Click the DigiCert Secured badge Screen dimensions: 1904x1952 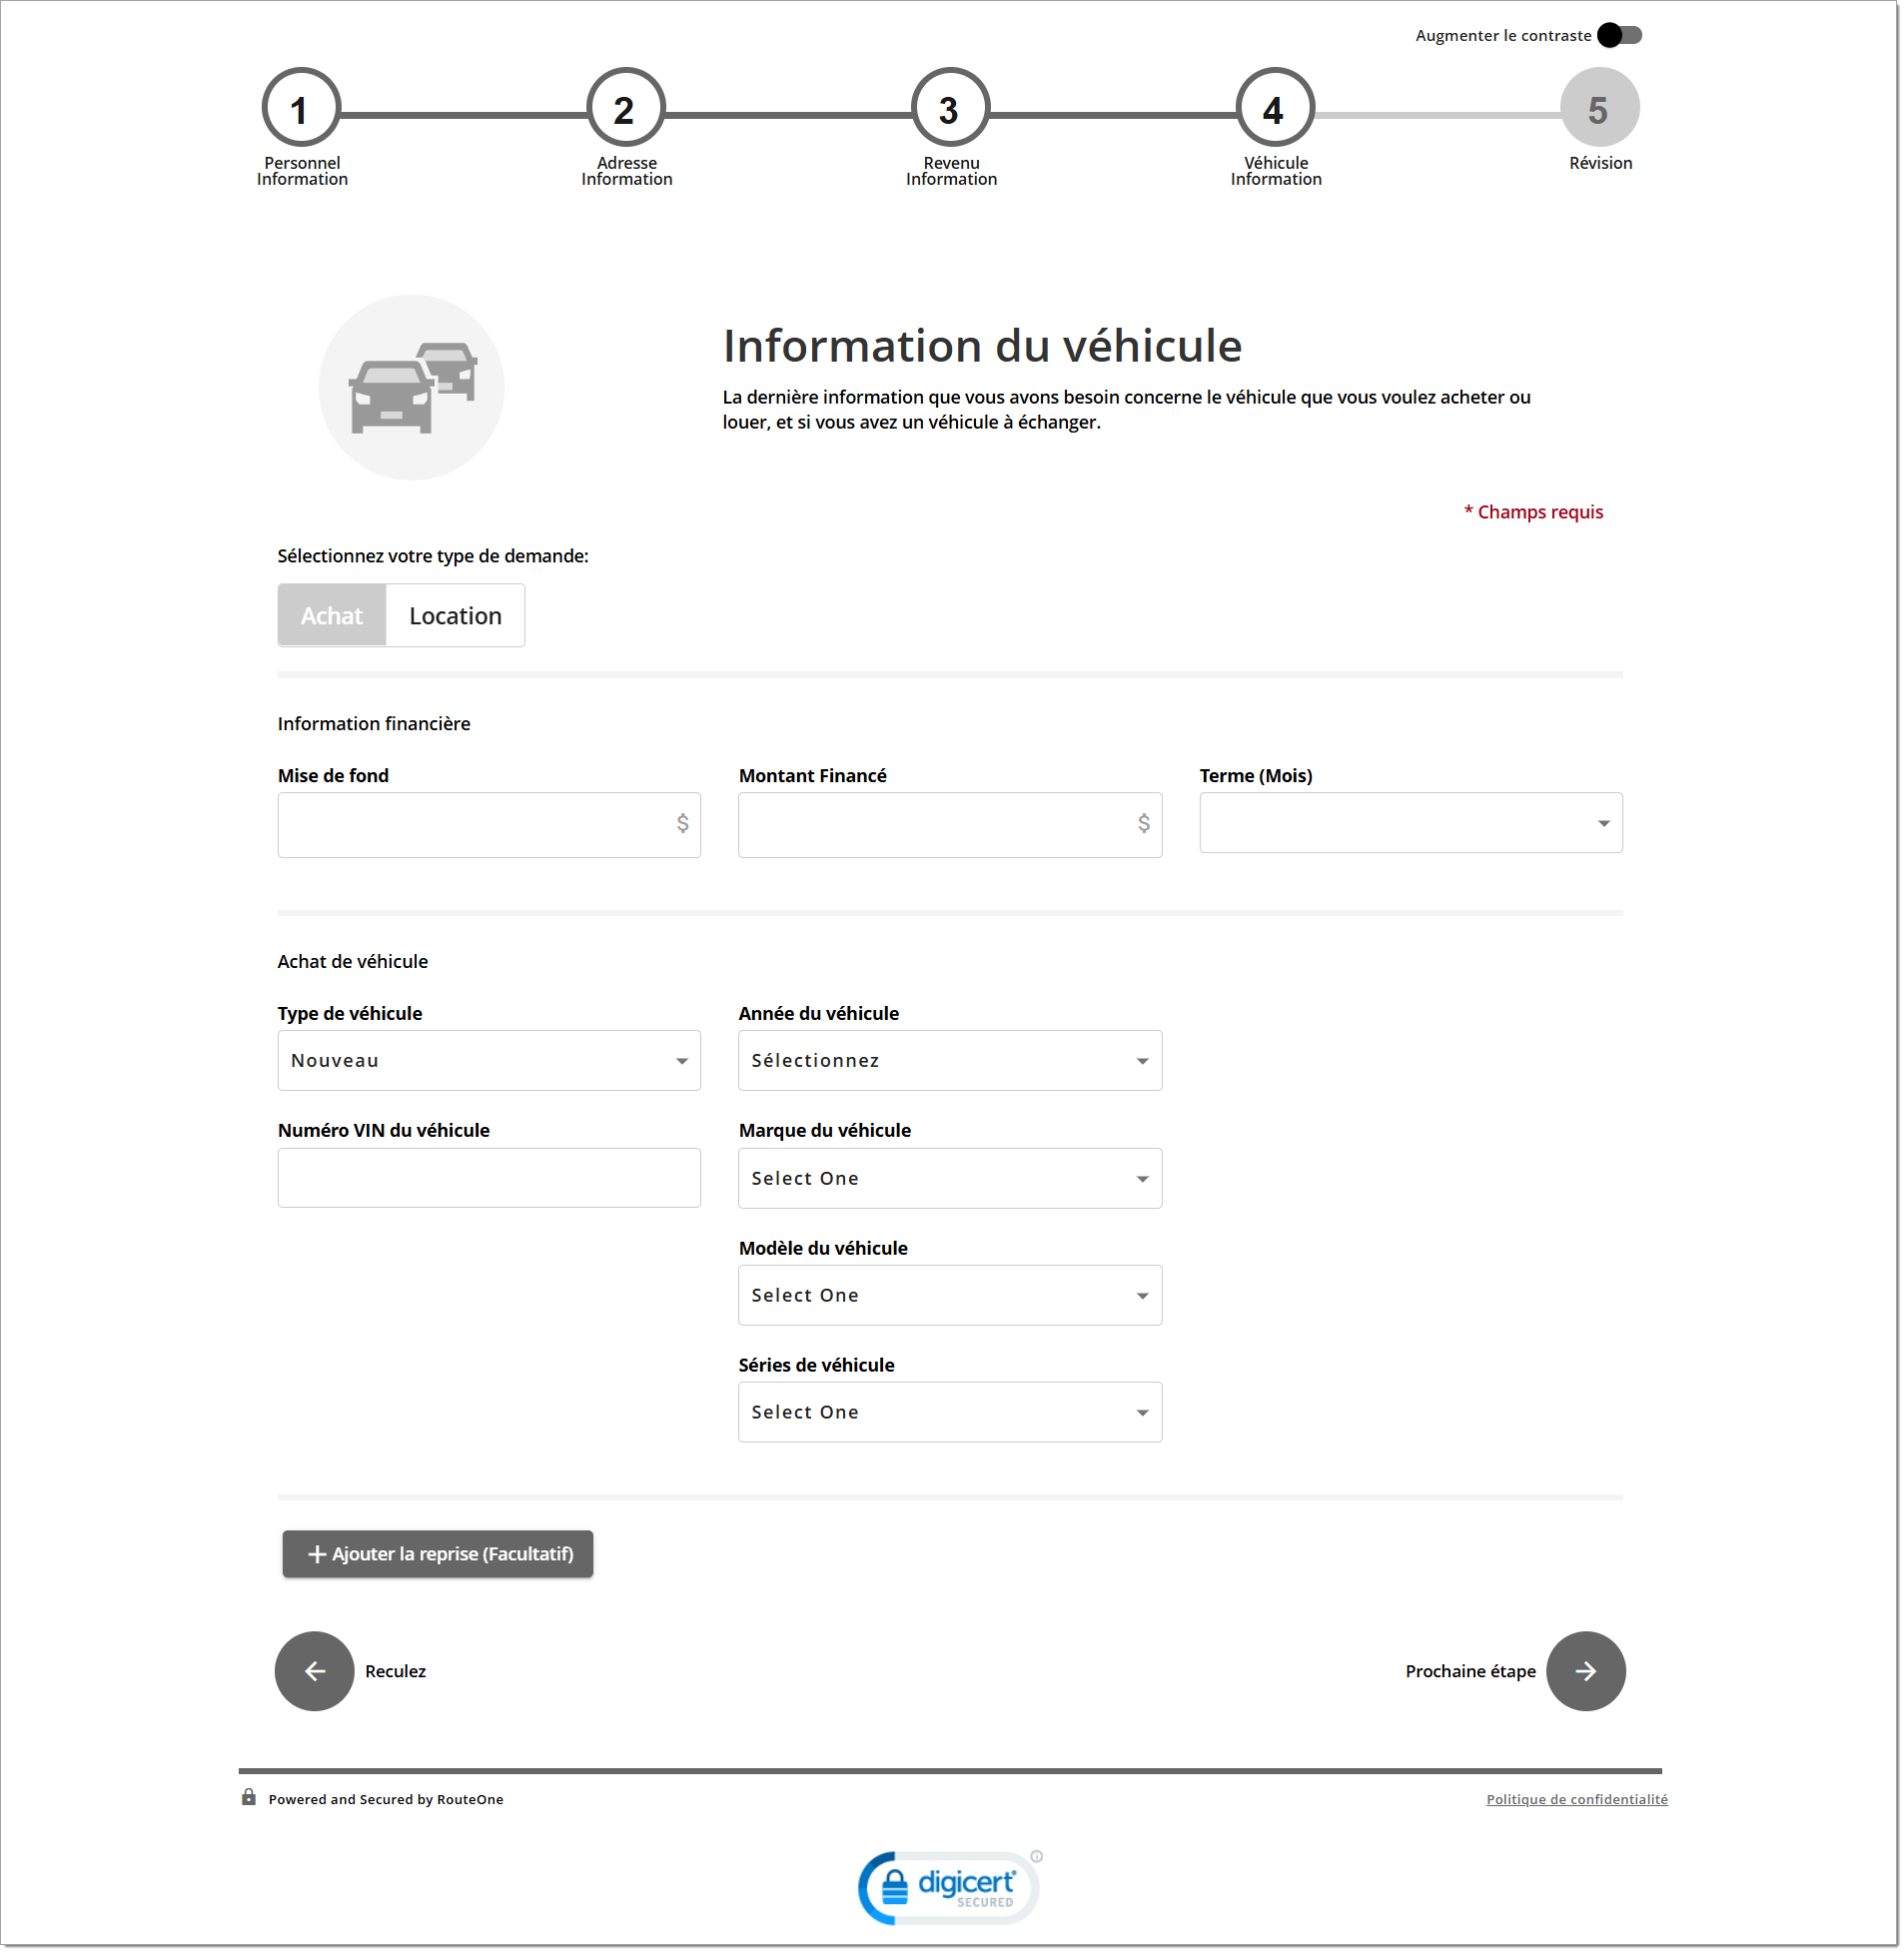click(x=949, y=1889)
